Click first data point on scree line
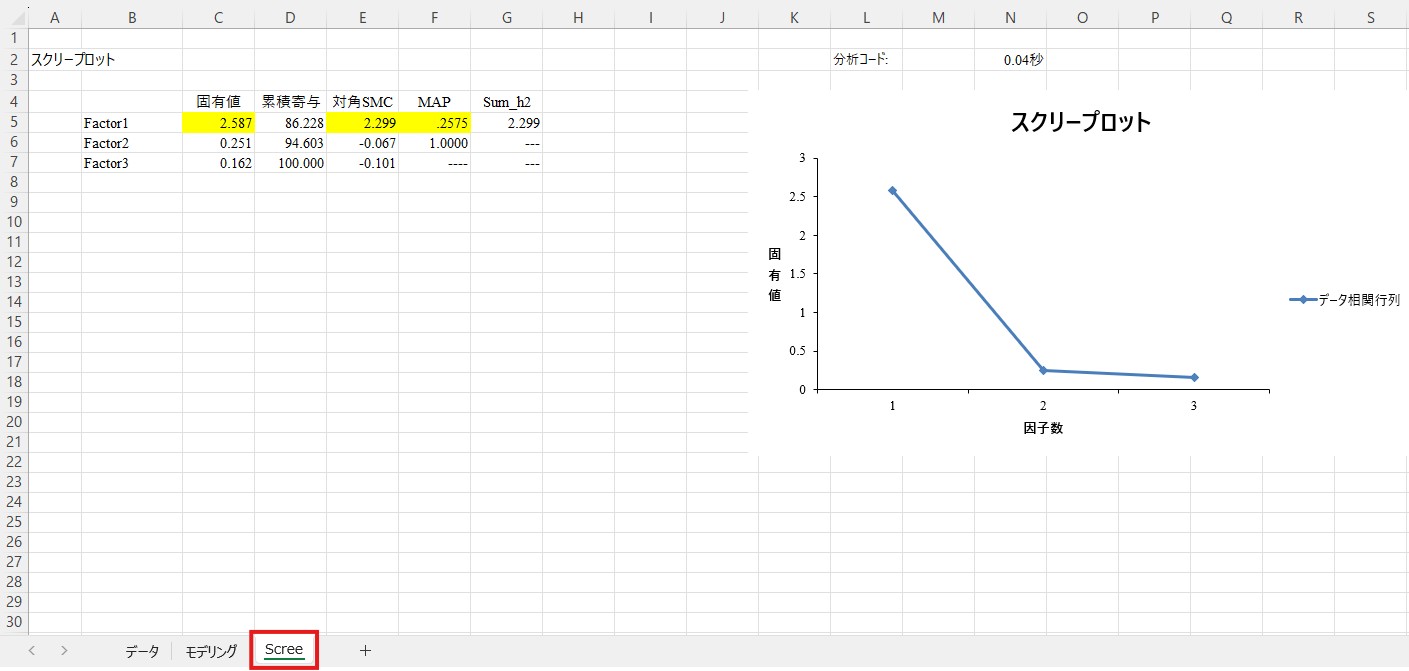Screen dimensions: 1409x671 [892, 190]
